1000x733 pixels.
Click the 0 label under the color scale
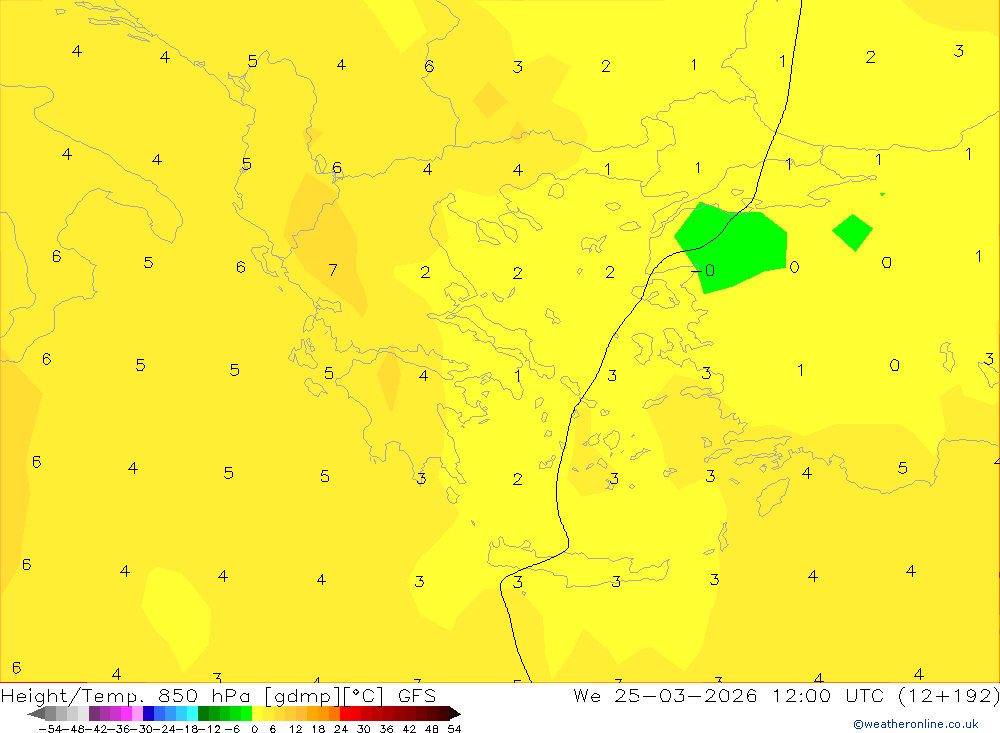(254, 729)
